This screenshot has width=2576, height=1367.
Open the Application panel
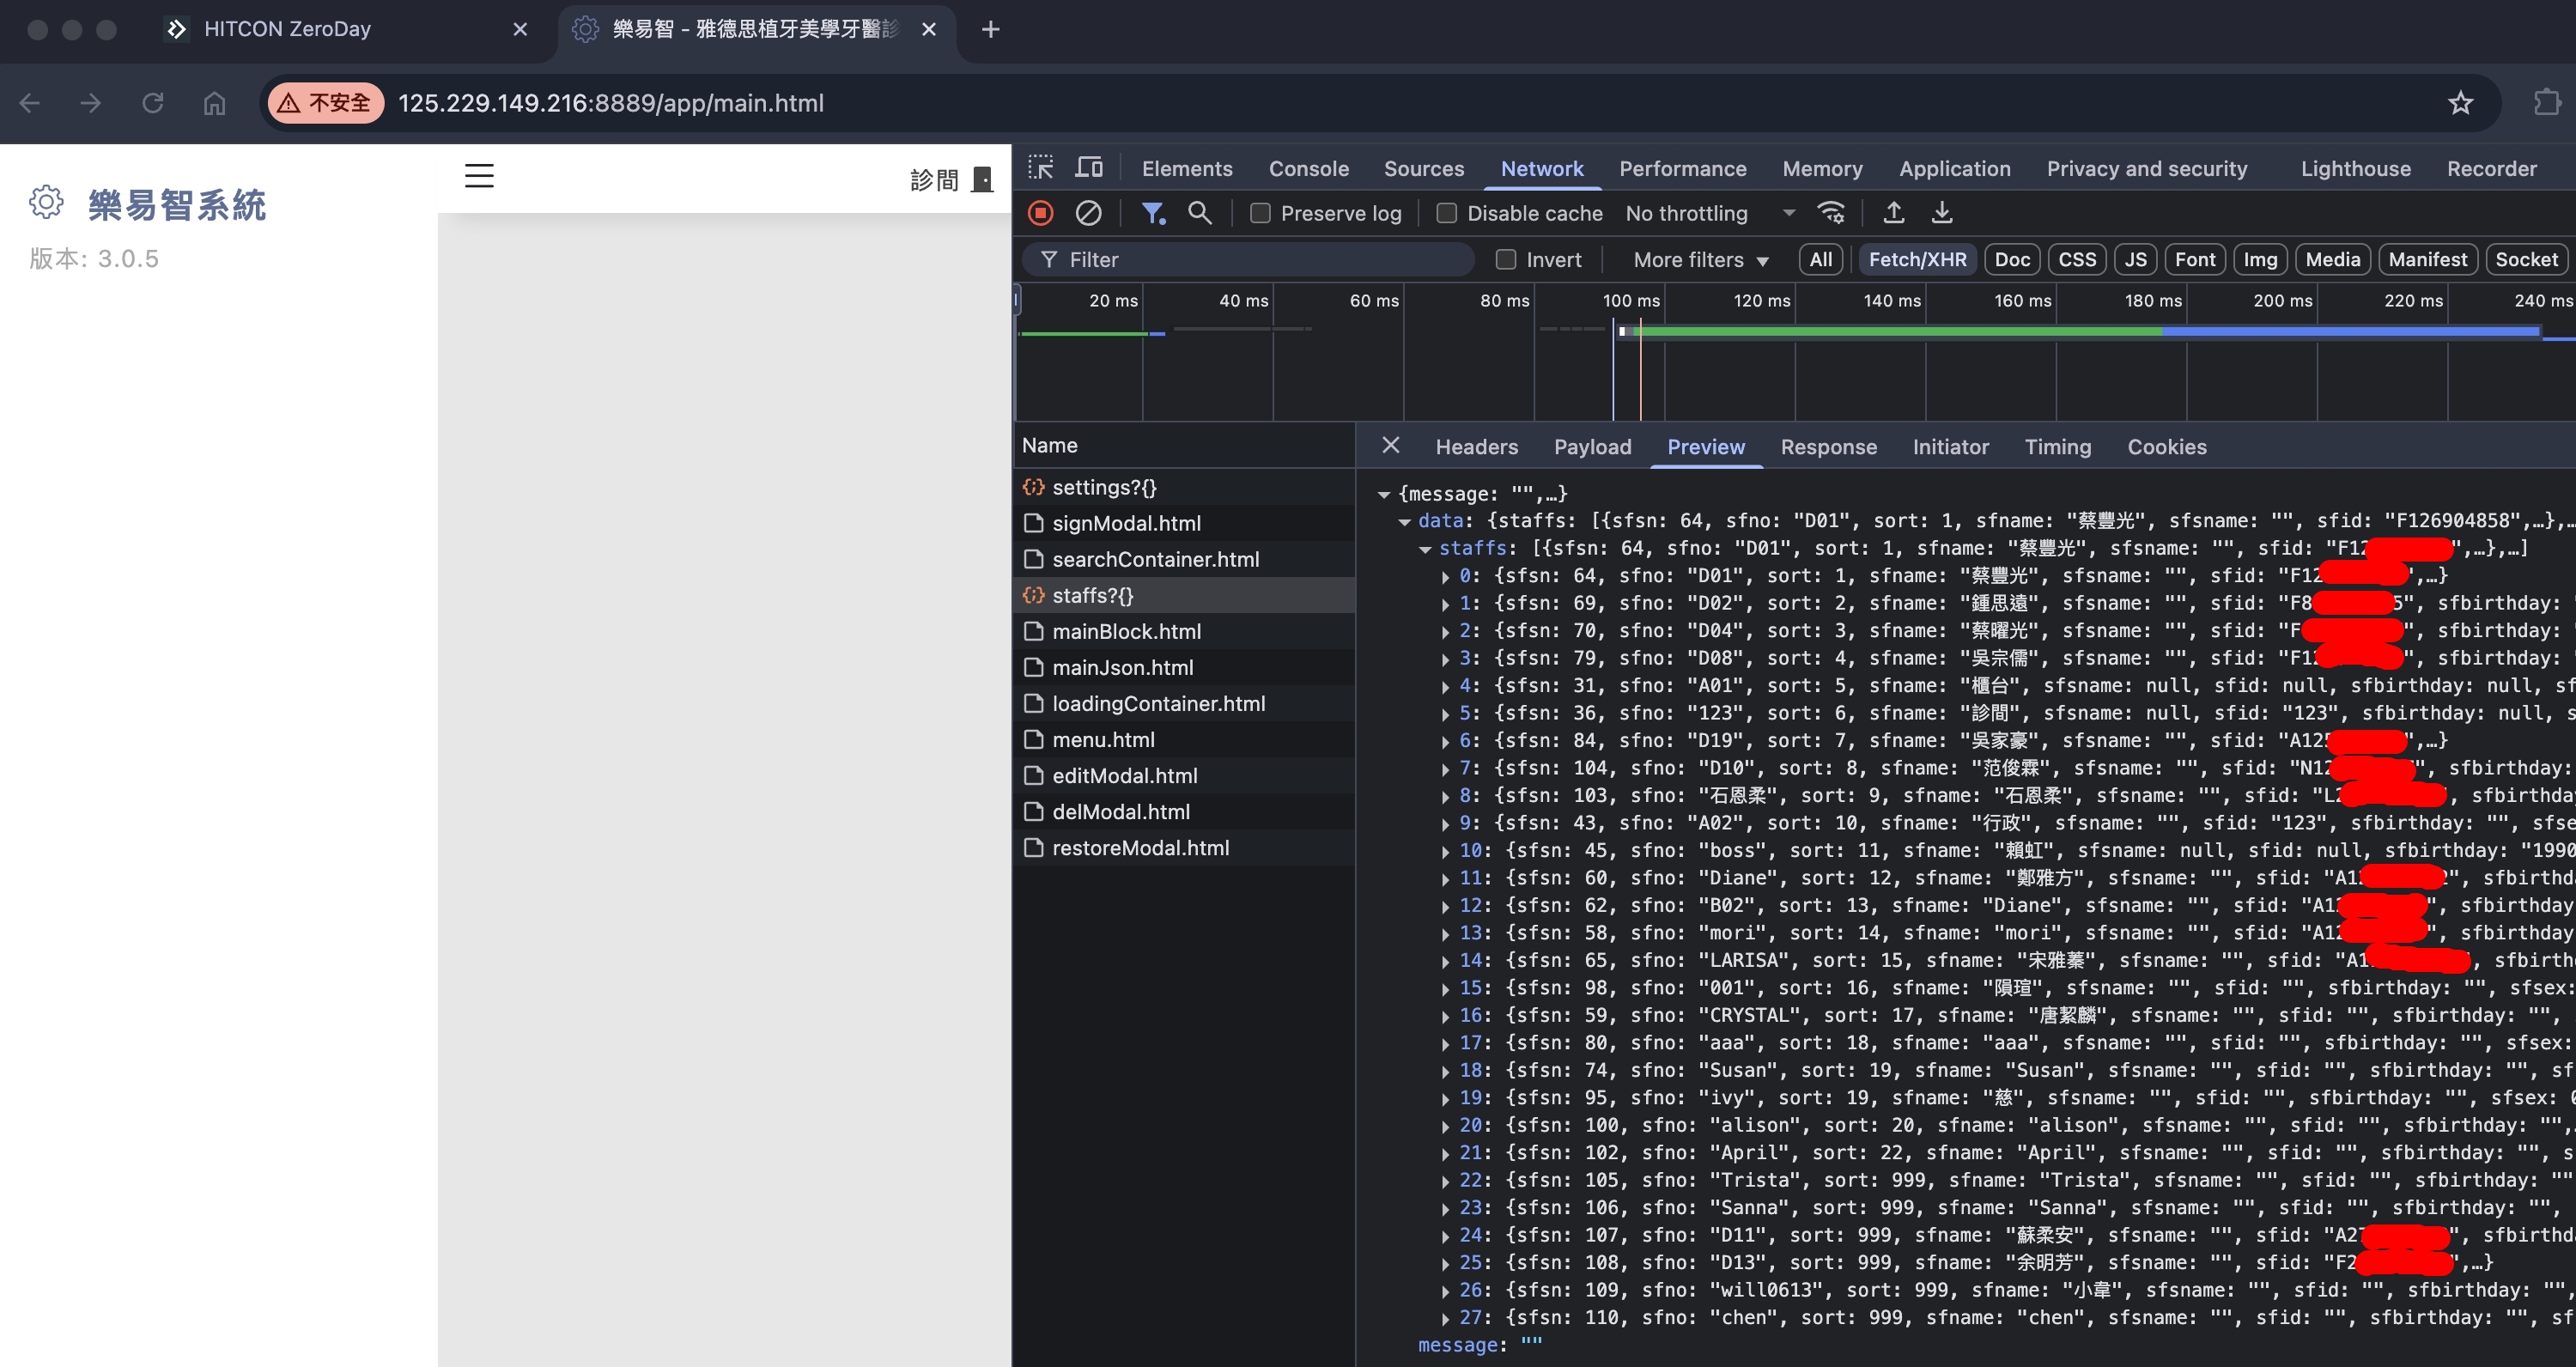tap(1954, 169)
